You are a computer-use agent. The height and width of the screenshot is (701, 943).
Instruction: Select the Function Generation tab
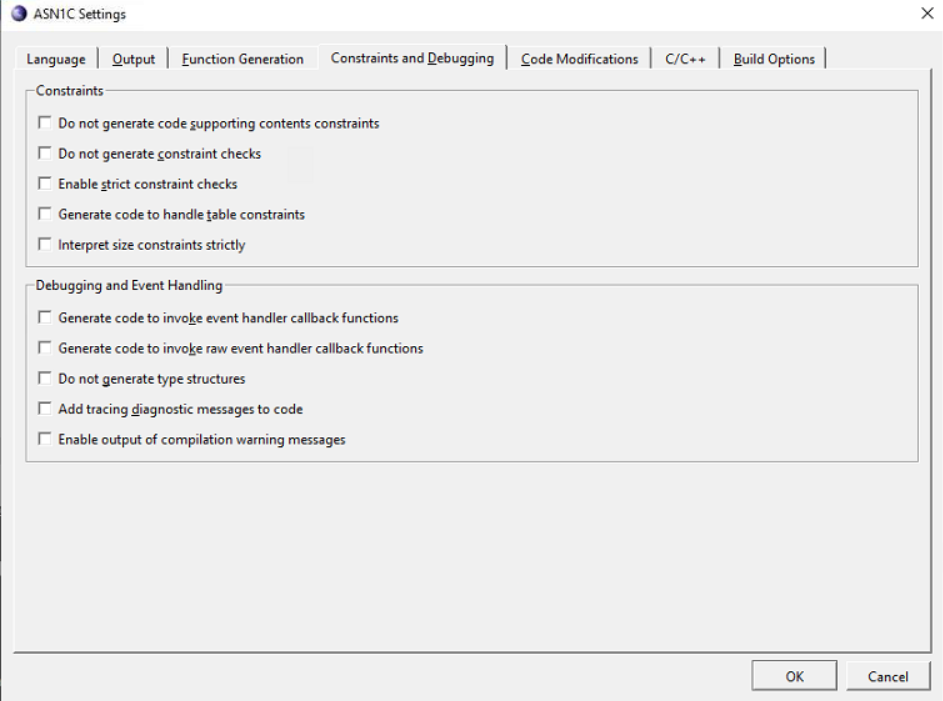(243, 59)
